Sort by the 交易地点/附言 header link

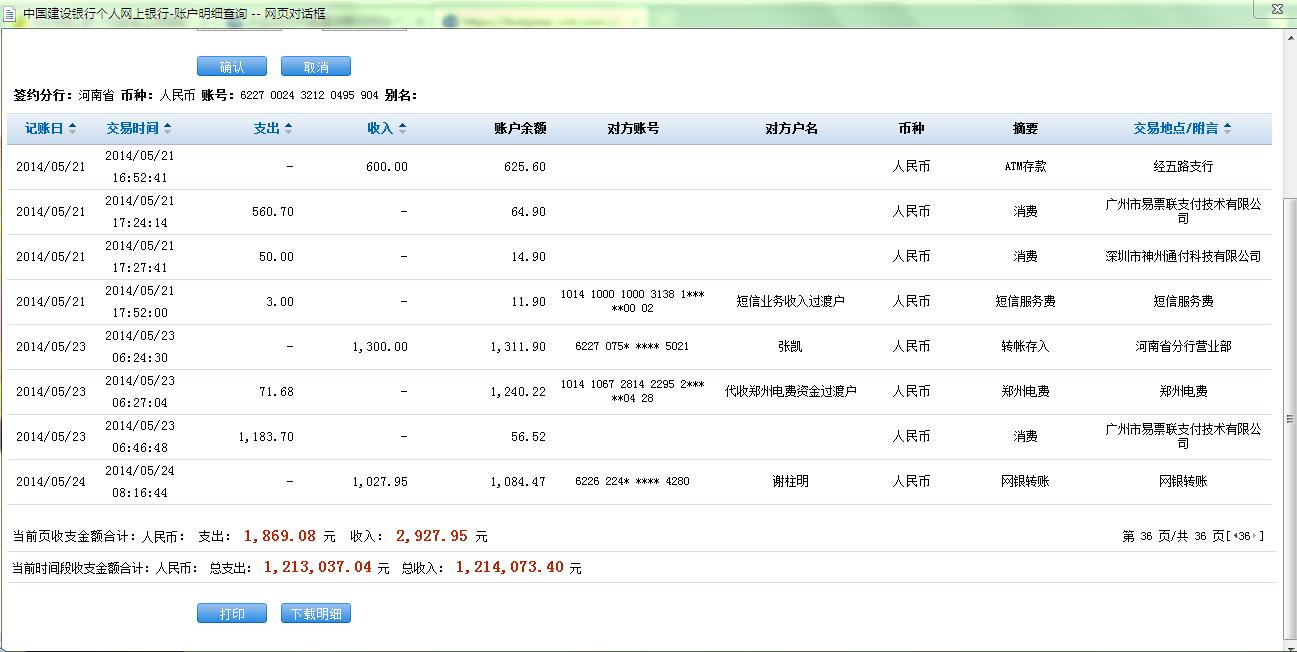(1175, 129)
